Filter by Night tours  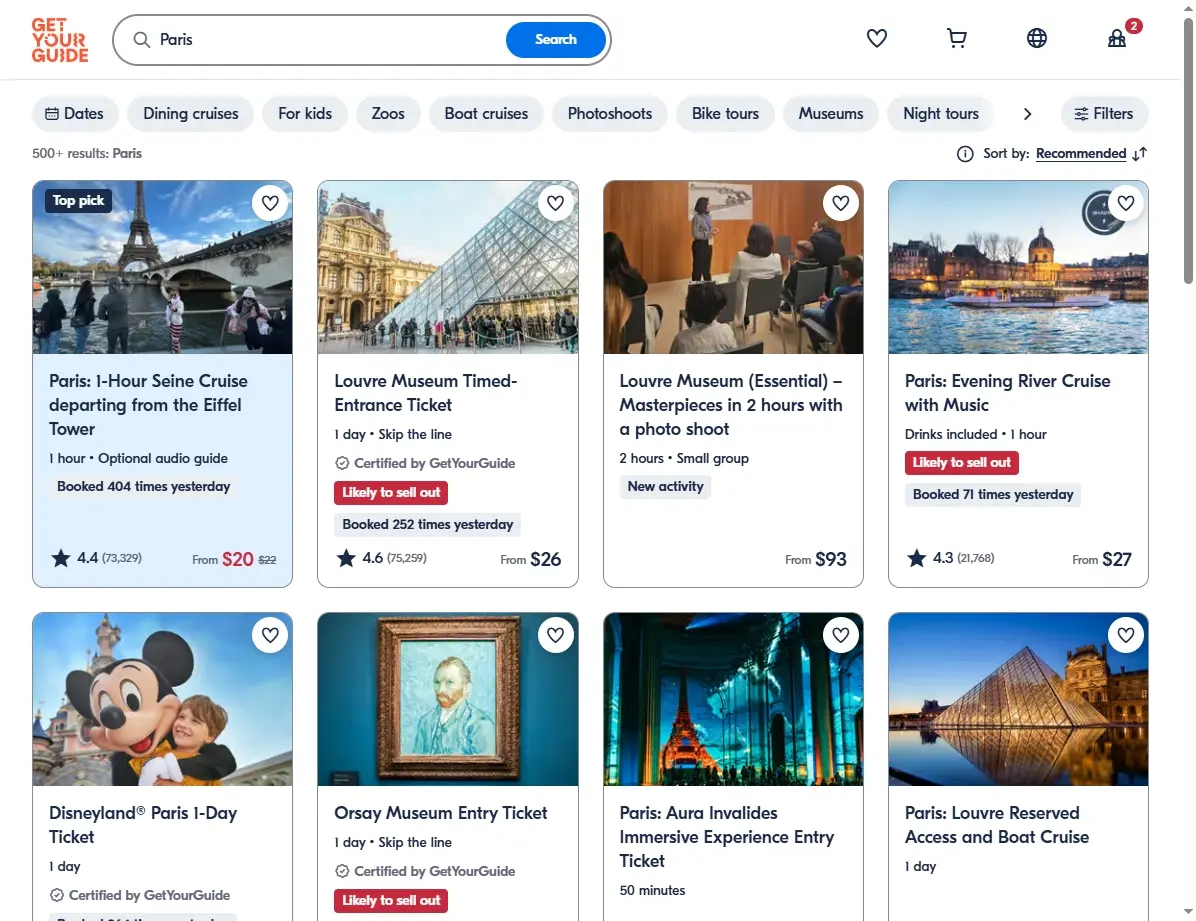(x=940, y=114)
